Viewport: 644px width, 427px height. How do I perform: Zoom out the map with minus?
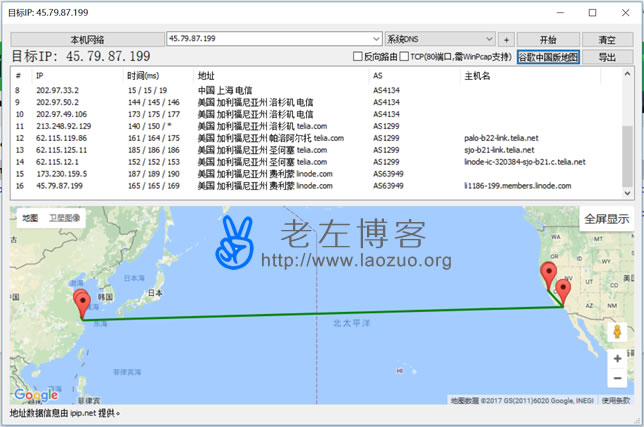617,378
